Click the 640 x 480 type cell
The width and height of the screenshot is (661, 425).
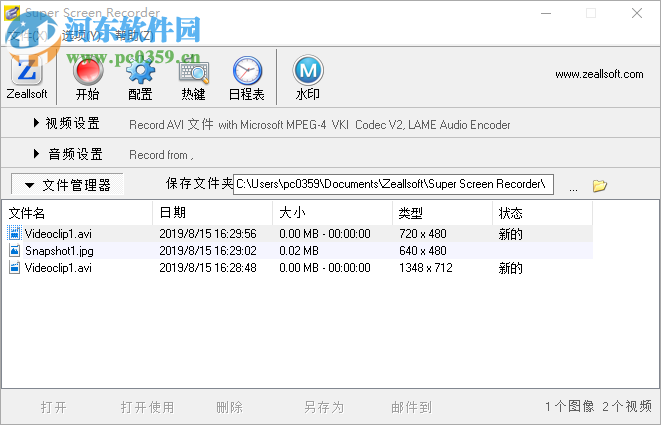423,251
